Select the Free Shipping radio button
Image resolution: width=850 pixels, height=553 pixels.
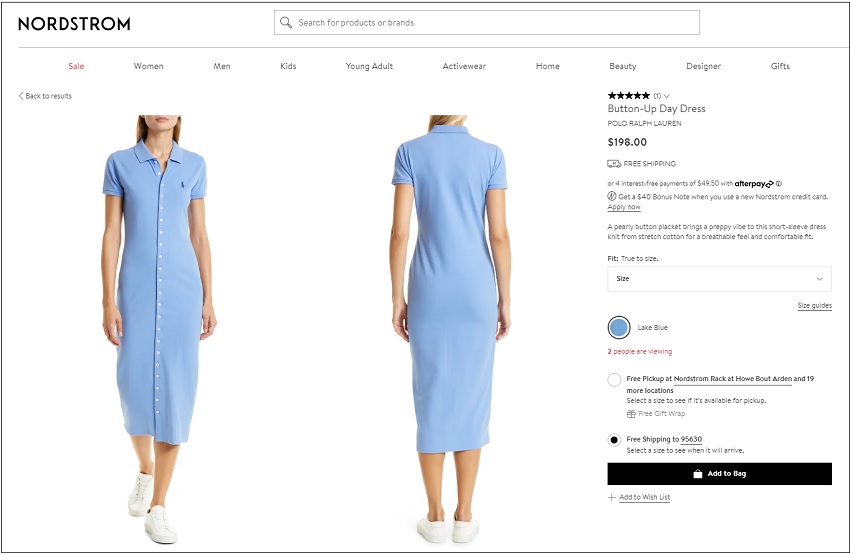point(614,440)
